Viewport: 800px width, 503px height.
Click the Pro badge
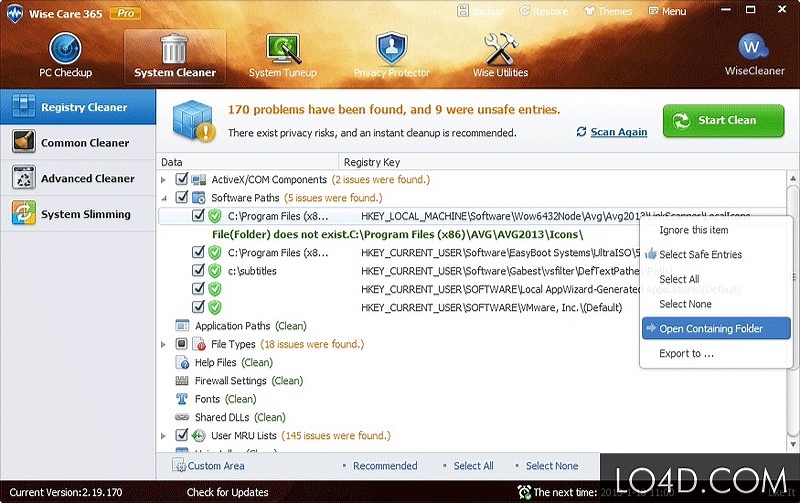point(126,13)
